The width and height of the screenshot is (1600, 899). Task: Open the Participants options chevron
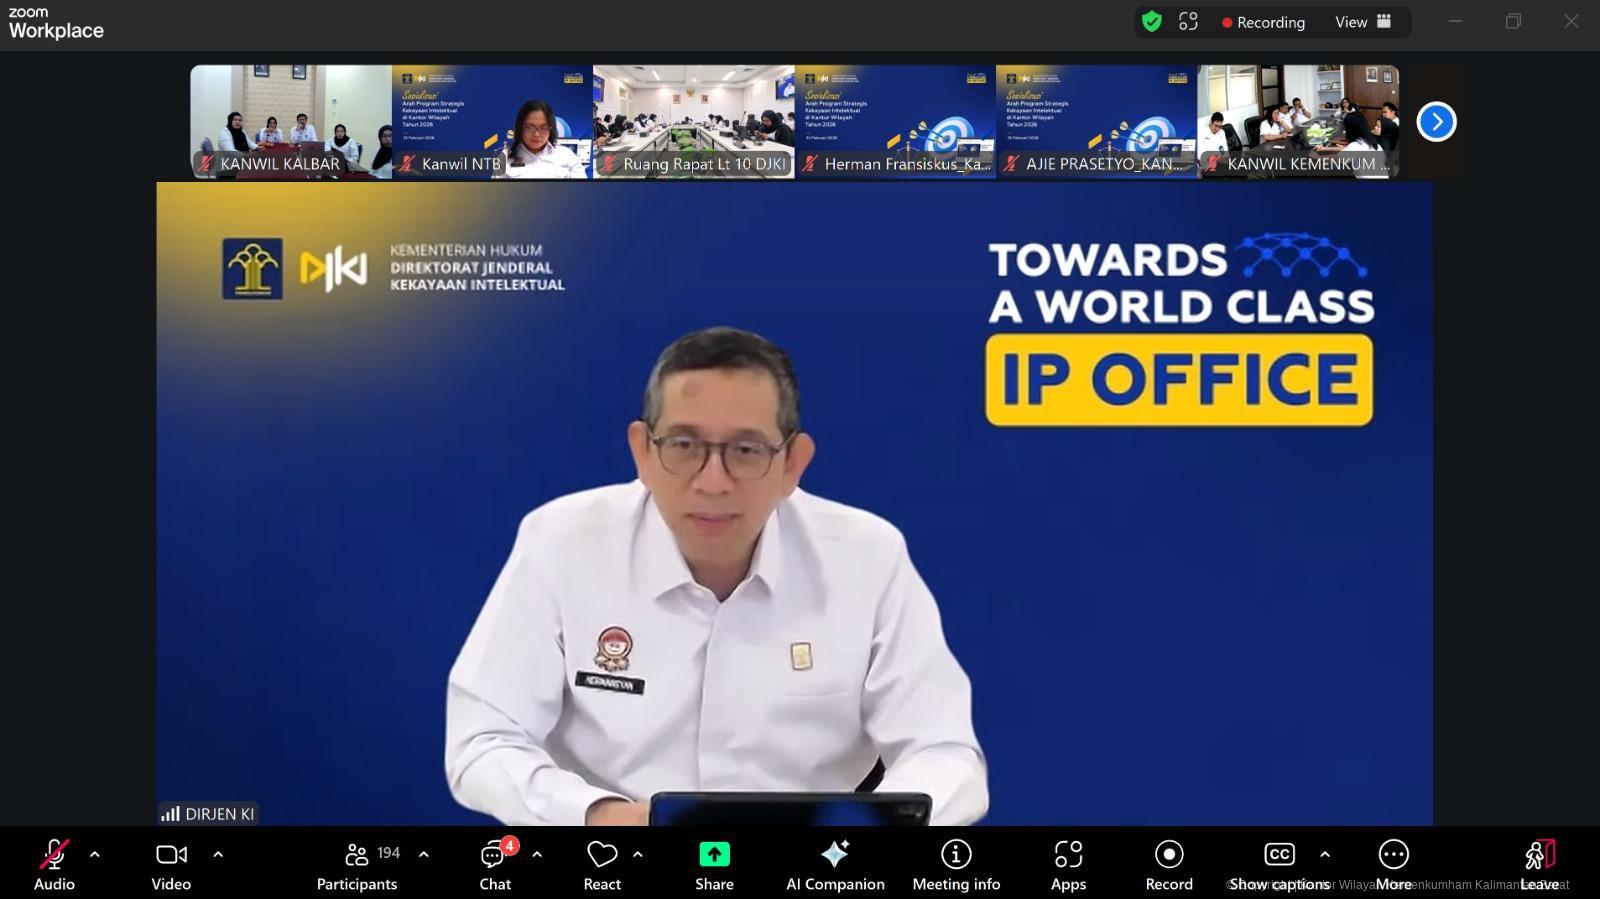click(424, 855)
